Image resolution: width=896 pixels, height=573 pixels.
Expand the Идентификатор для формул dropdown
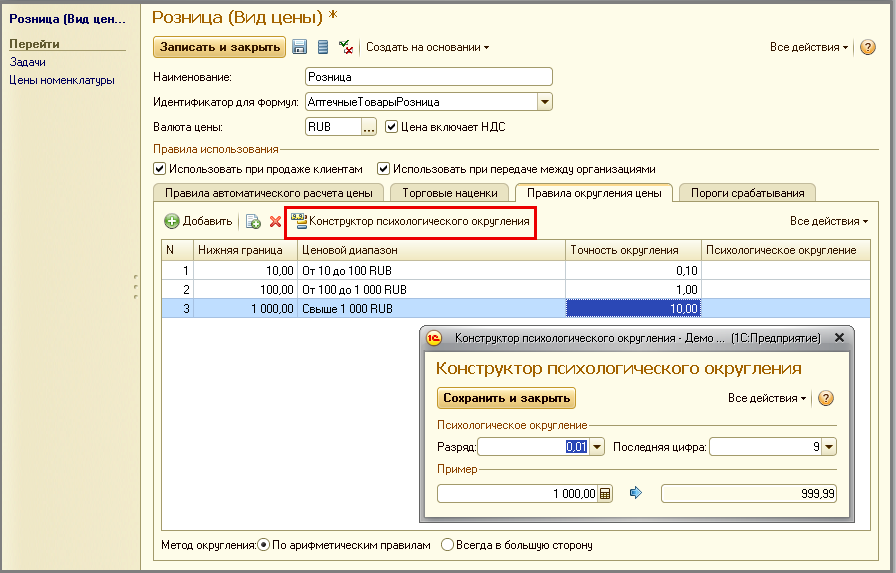pyautogui.click(x=545, y=102)
